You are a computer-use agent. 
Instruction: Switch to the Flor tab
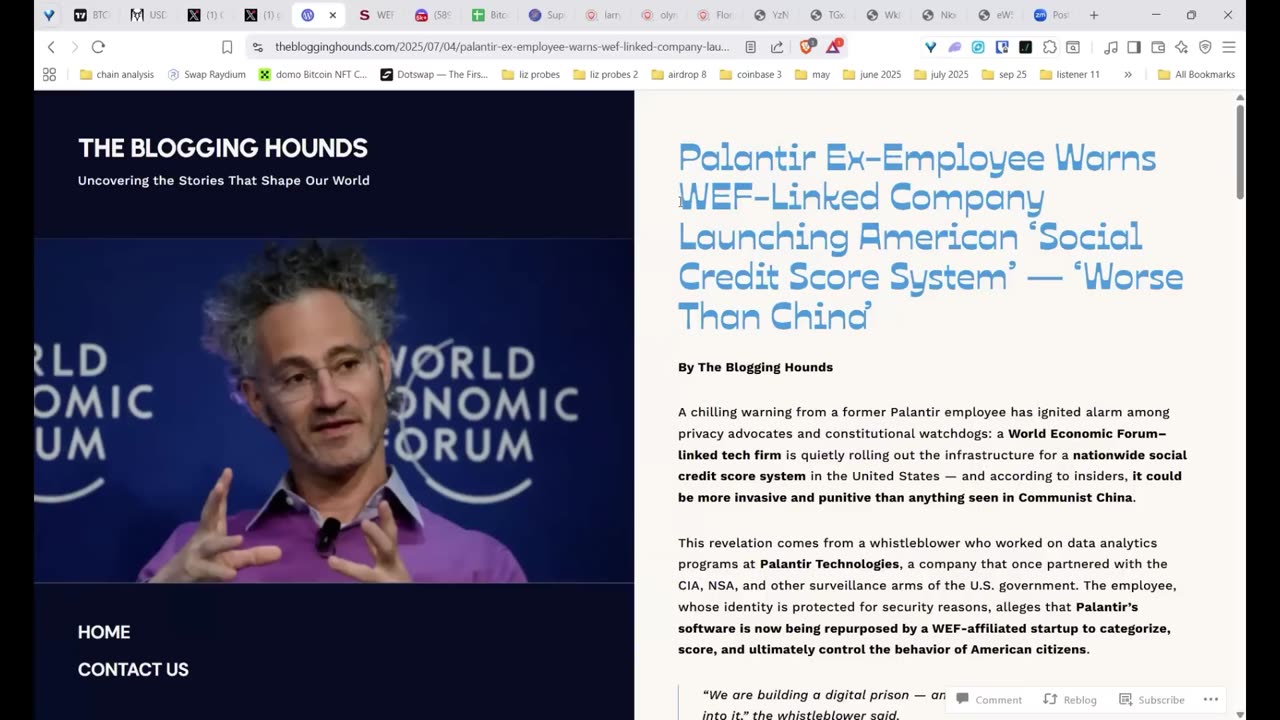coord(715,15)
